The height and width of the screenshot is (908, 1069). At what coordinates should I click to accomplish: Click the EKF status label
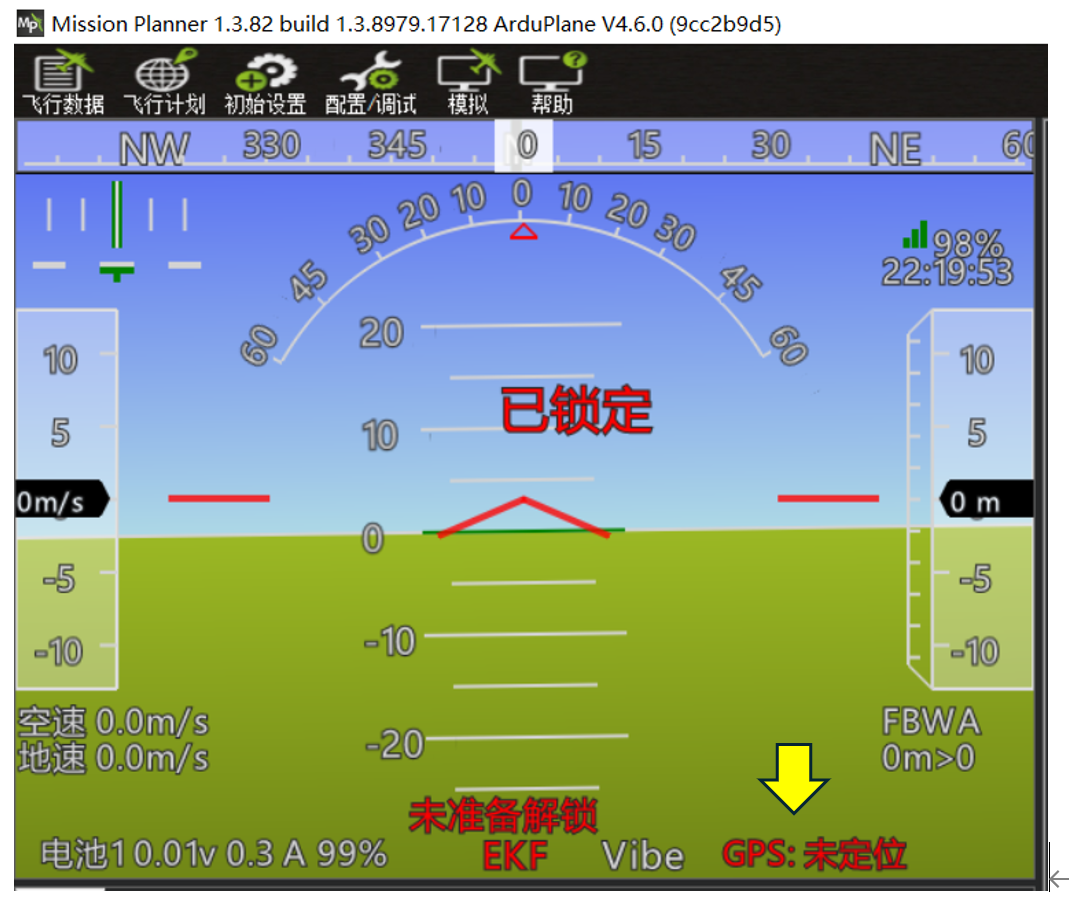[x=514, y=856]
